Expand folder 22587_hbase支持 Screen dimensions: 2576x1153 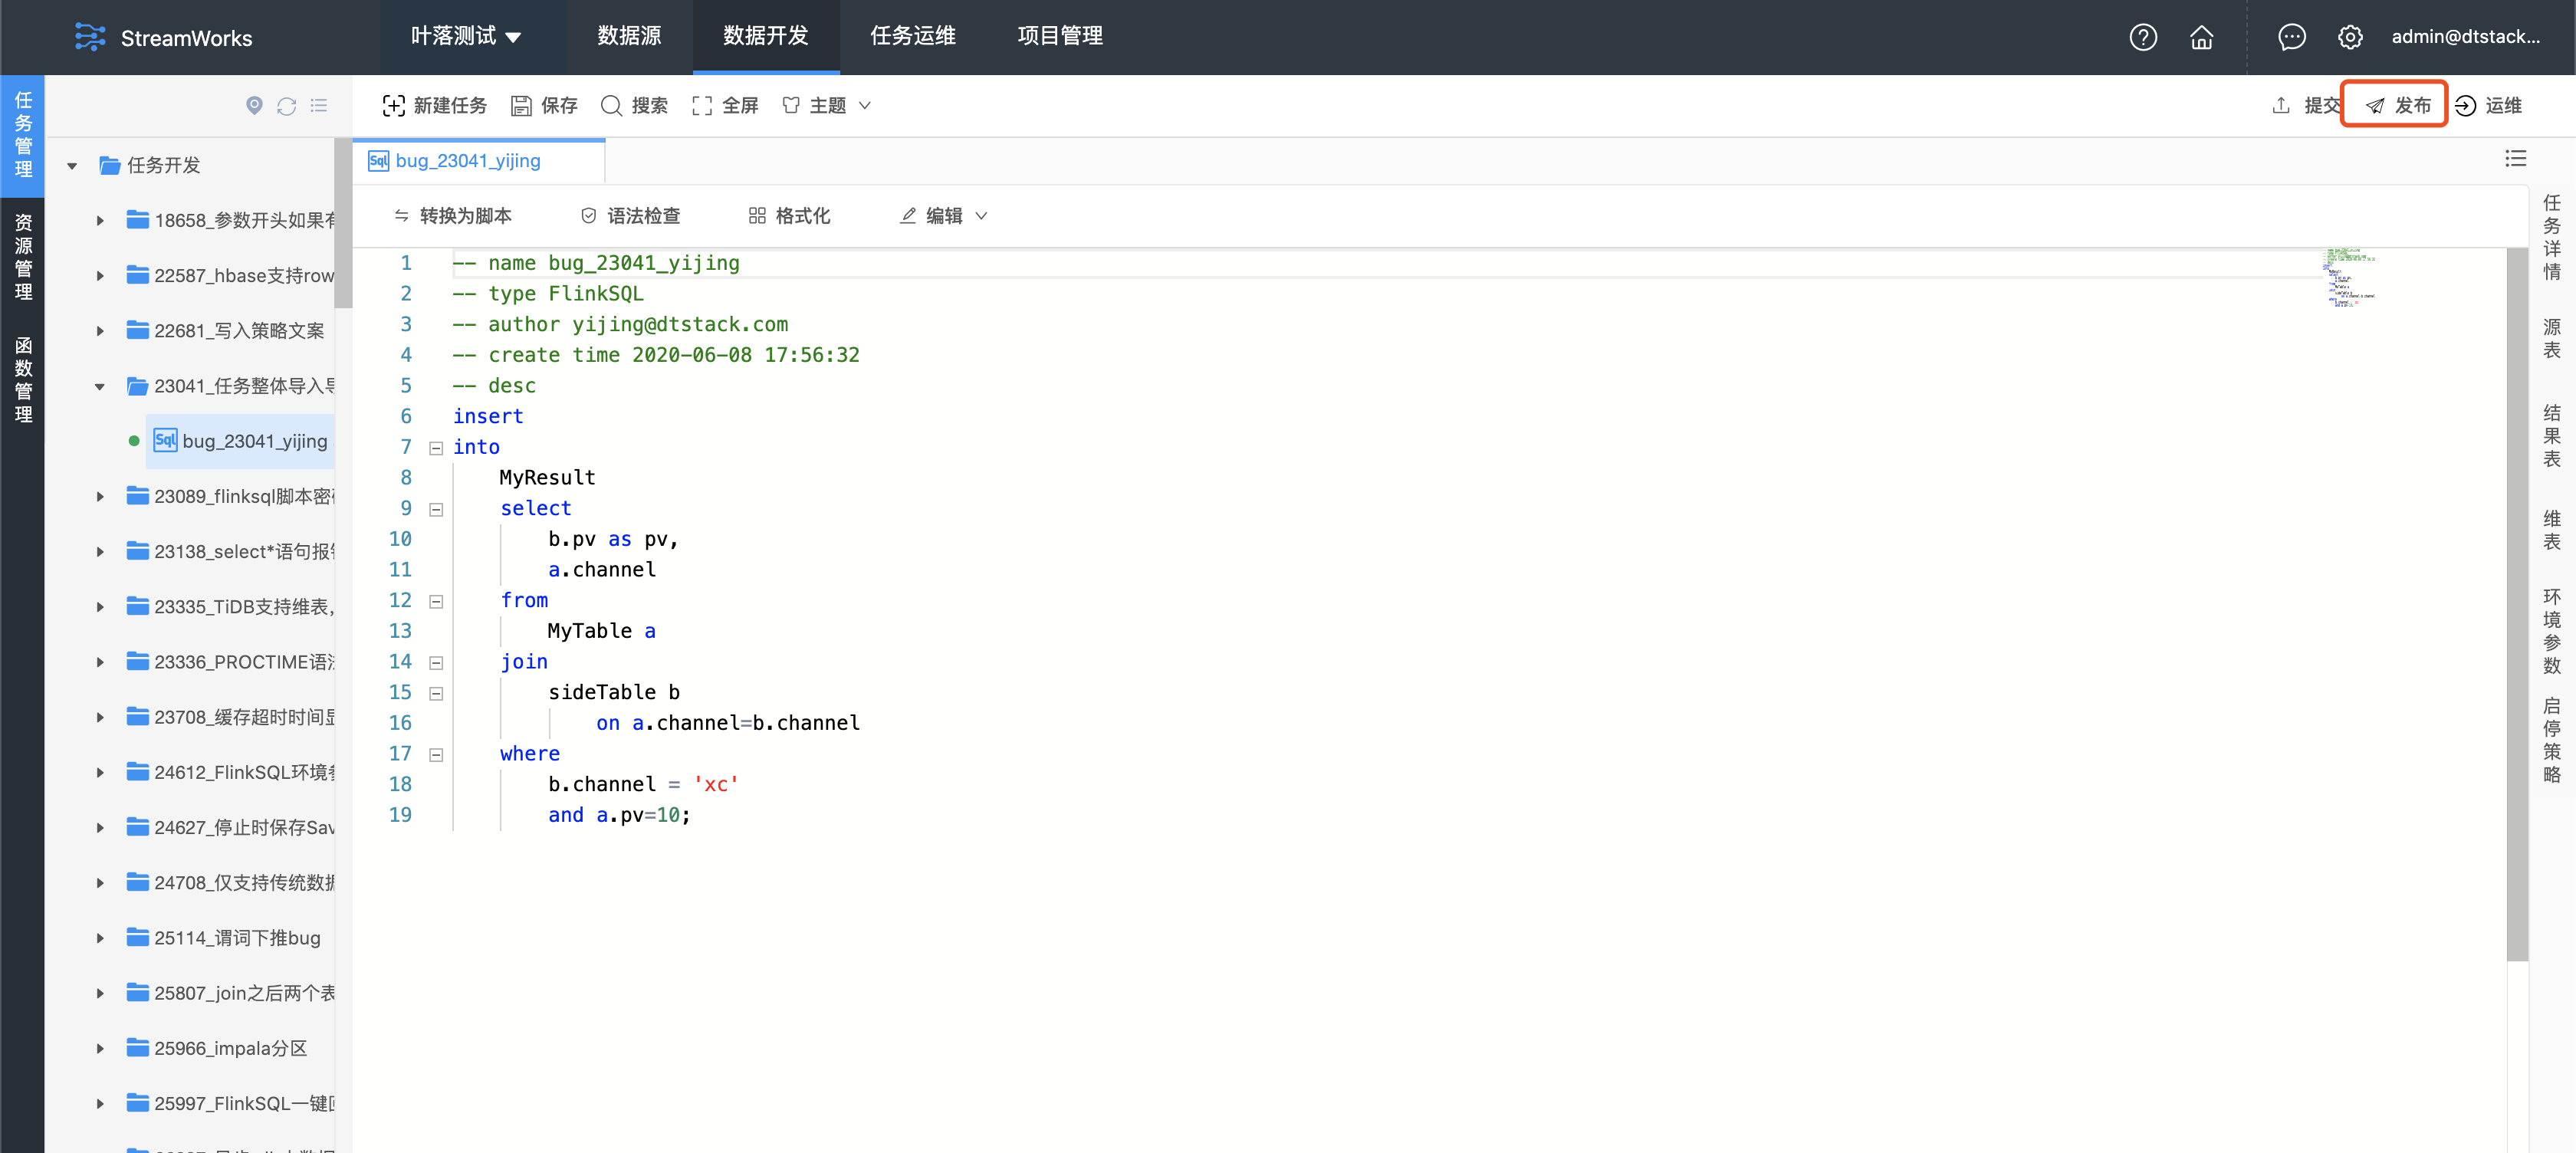point(100,276)
